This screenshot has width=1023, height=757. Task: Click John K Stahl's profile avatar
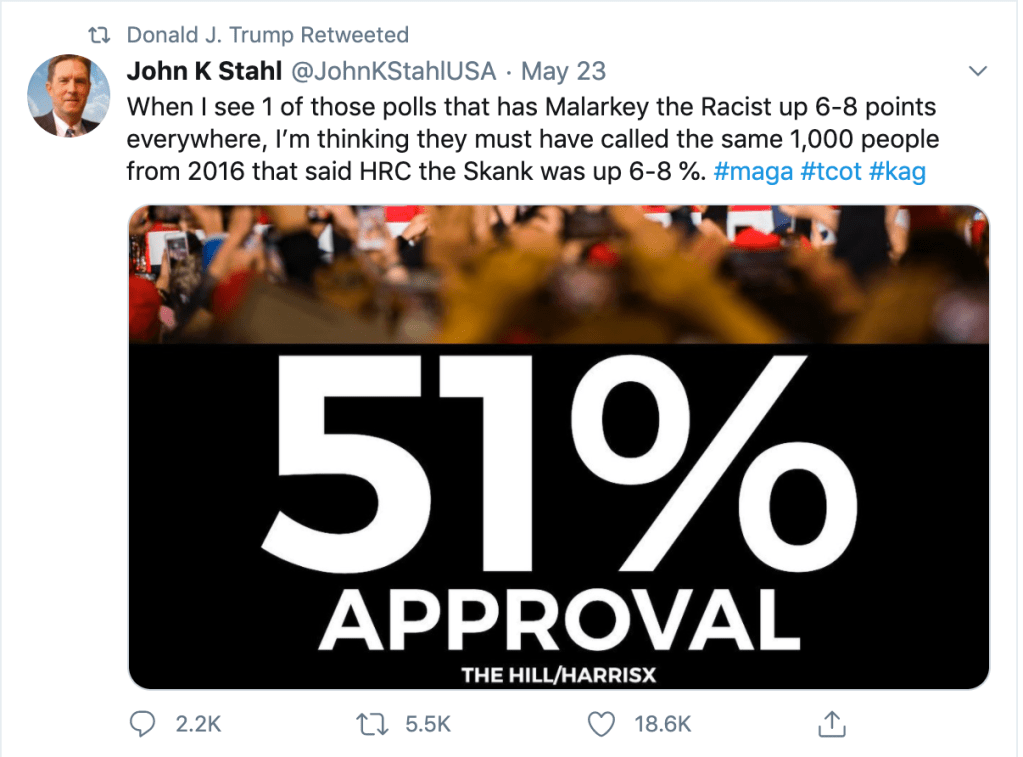click(x=66, y=96)
